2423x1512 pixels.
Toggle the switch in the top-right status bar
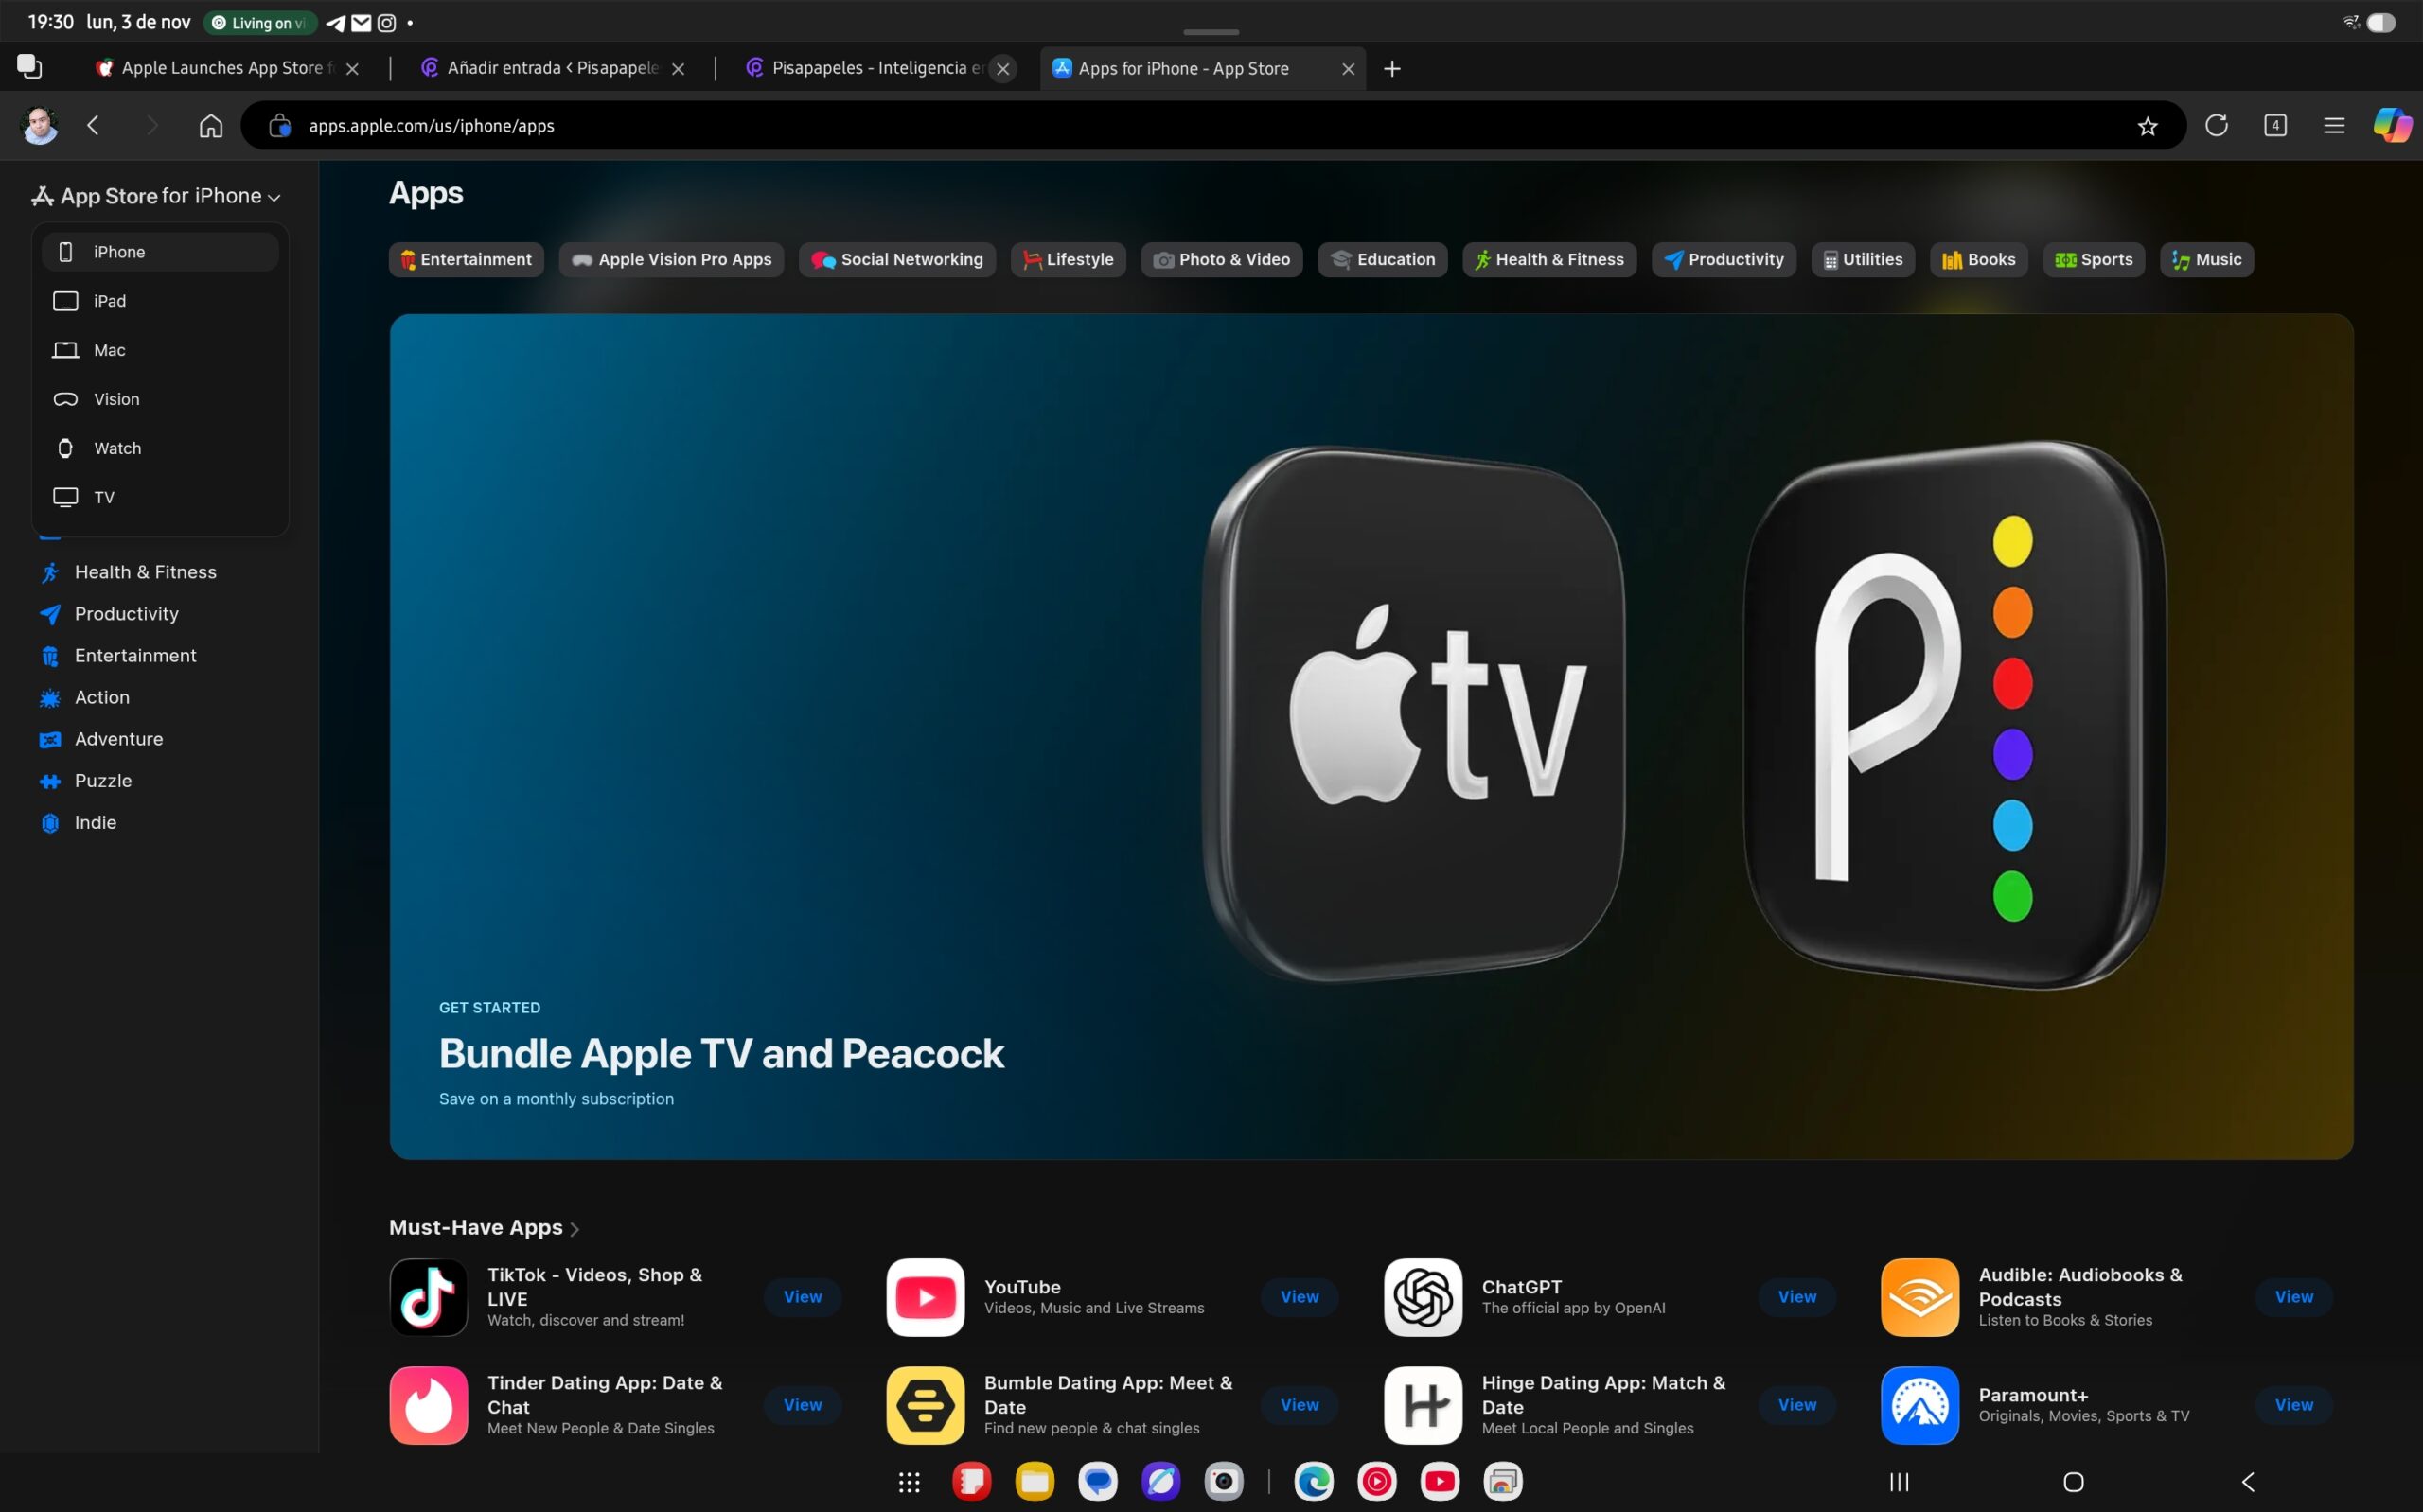(2381, 22)
